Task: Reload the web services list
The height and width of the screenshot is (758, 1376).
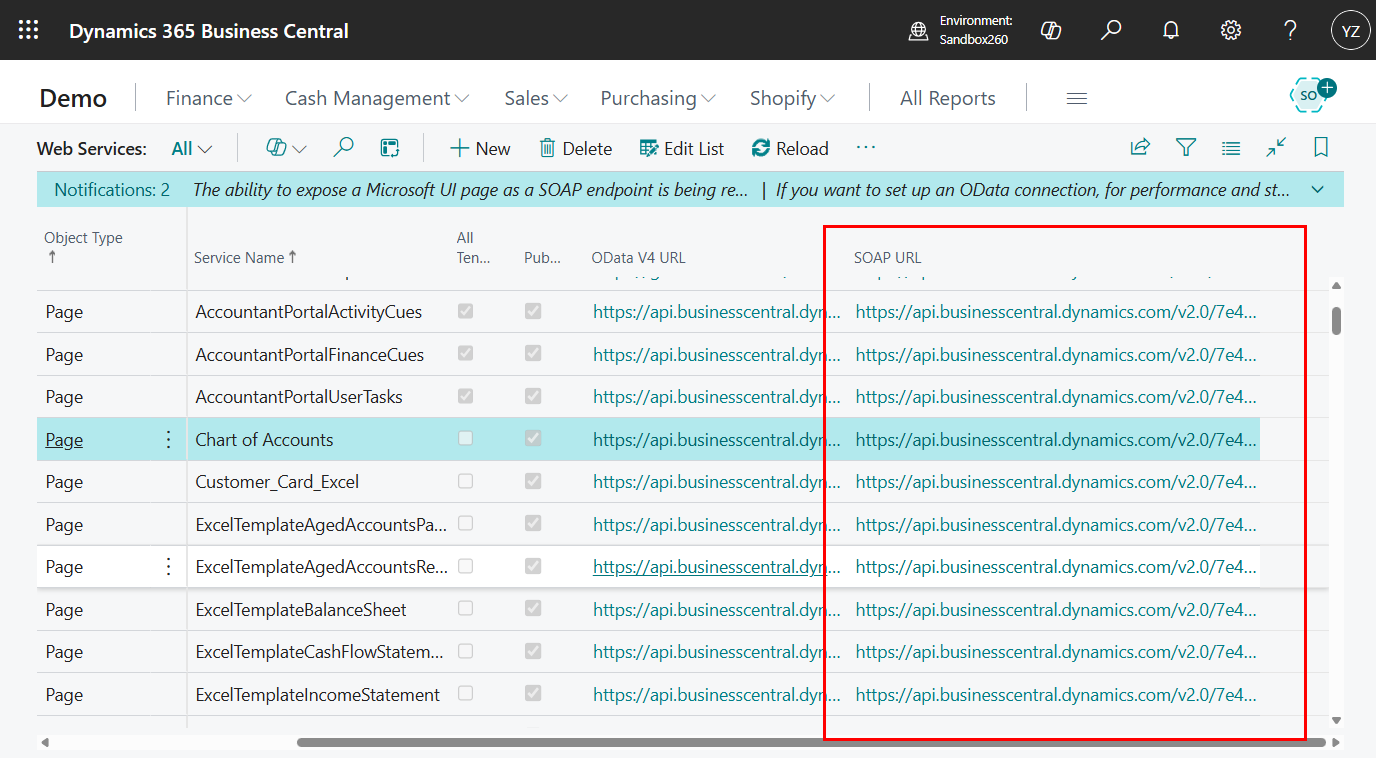Action: tap(790, 147)
